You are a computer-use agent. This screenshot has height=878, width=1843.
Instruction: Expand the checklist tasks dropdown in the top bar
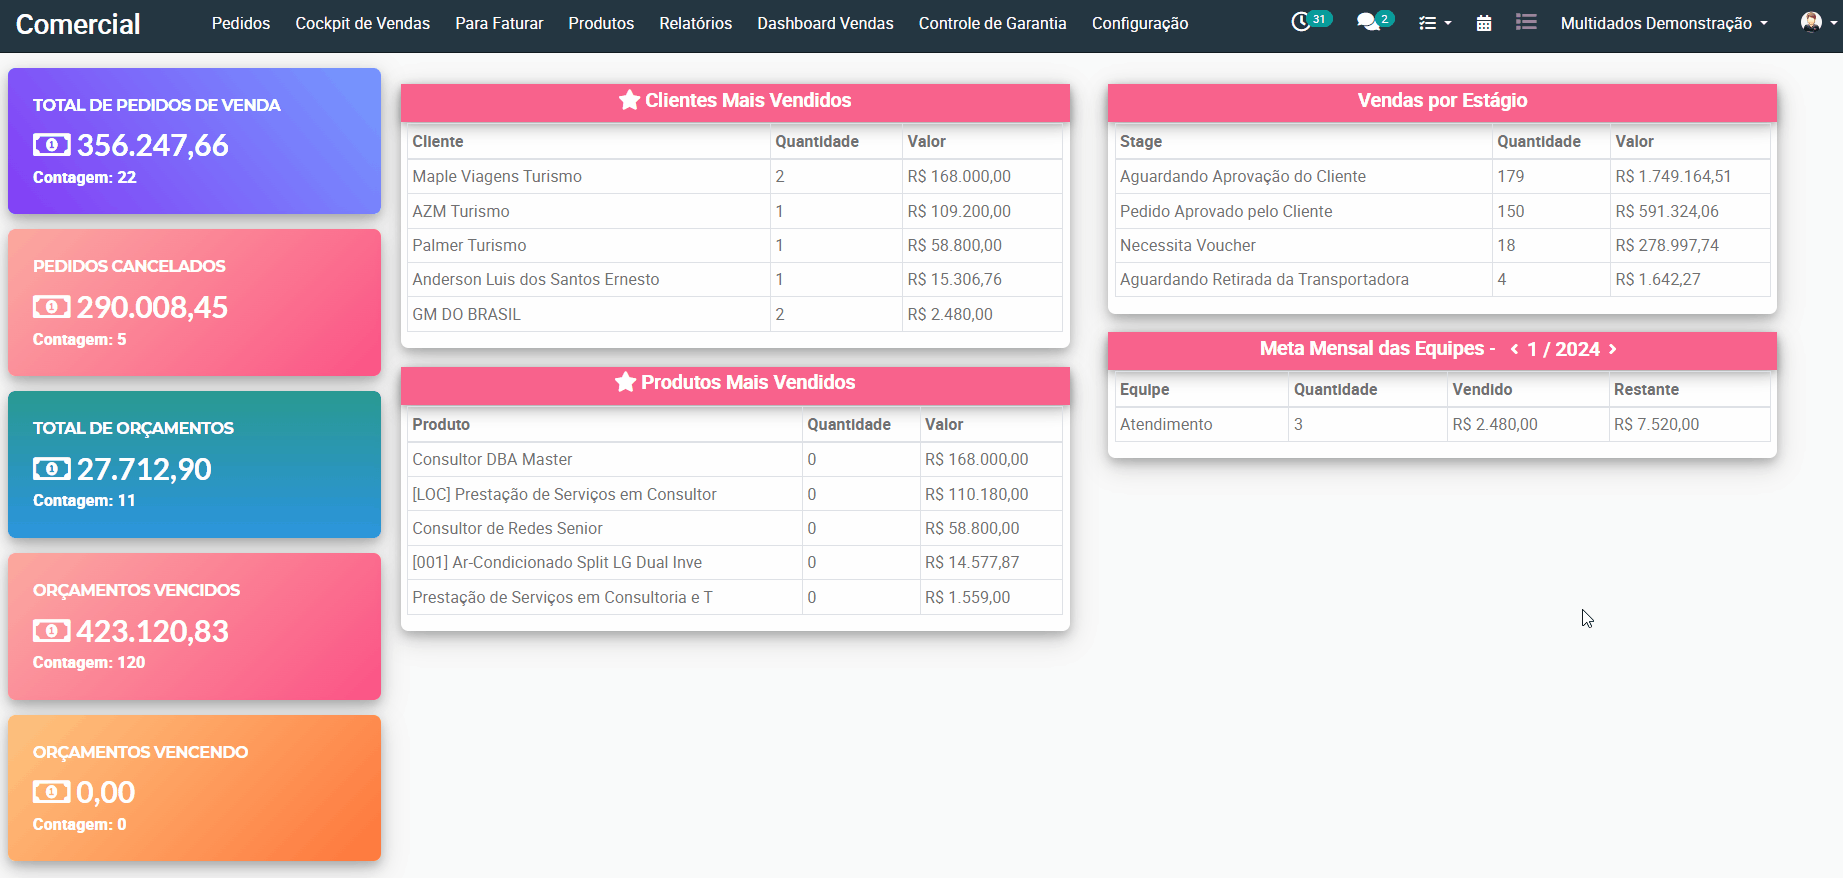pyautogui.click(x=1434, y=23)
